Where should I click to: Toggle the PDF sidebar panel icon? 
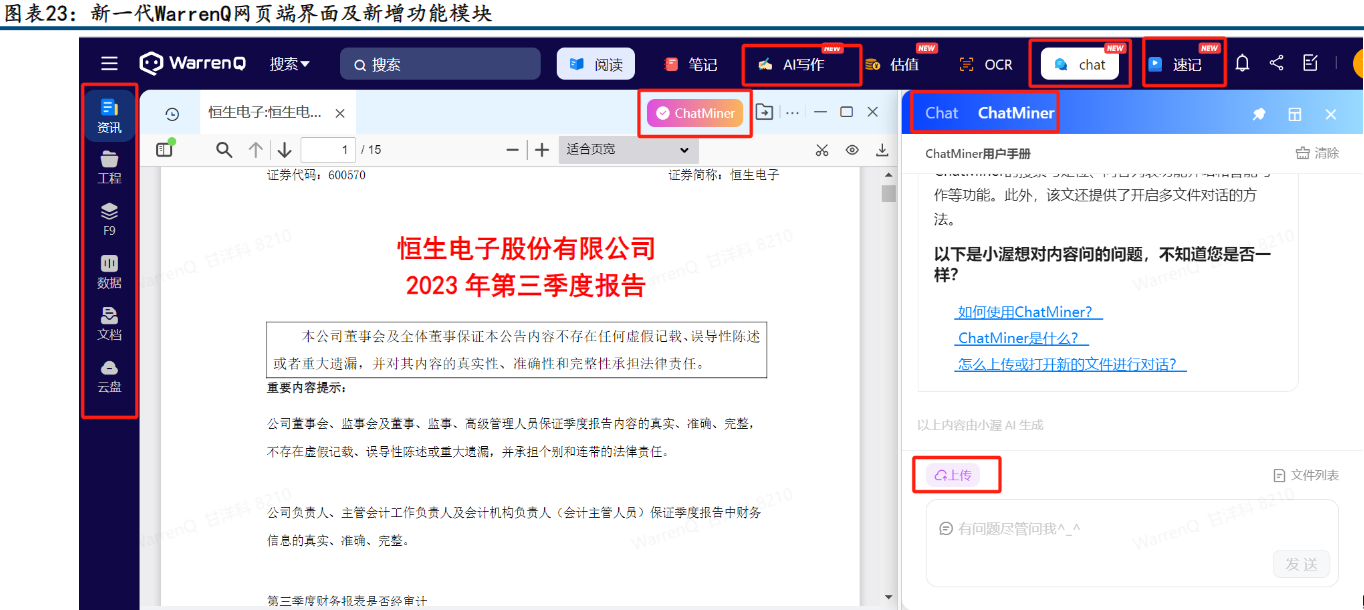click(x=165, y=149)
